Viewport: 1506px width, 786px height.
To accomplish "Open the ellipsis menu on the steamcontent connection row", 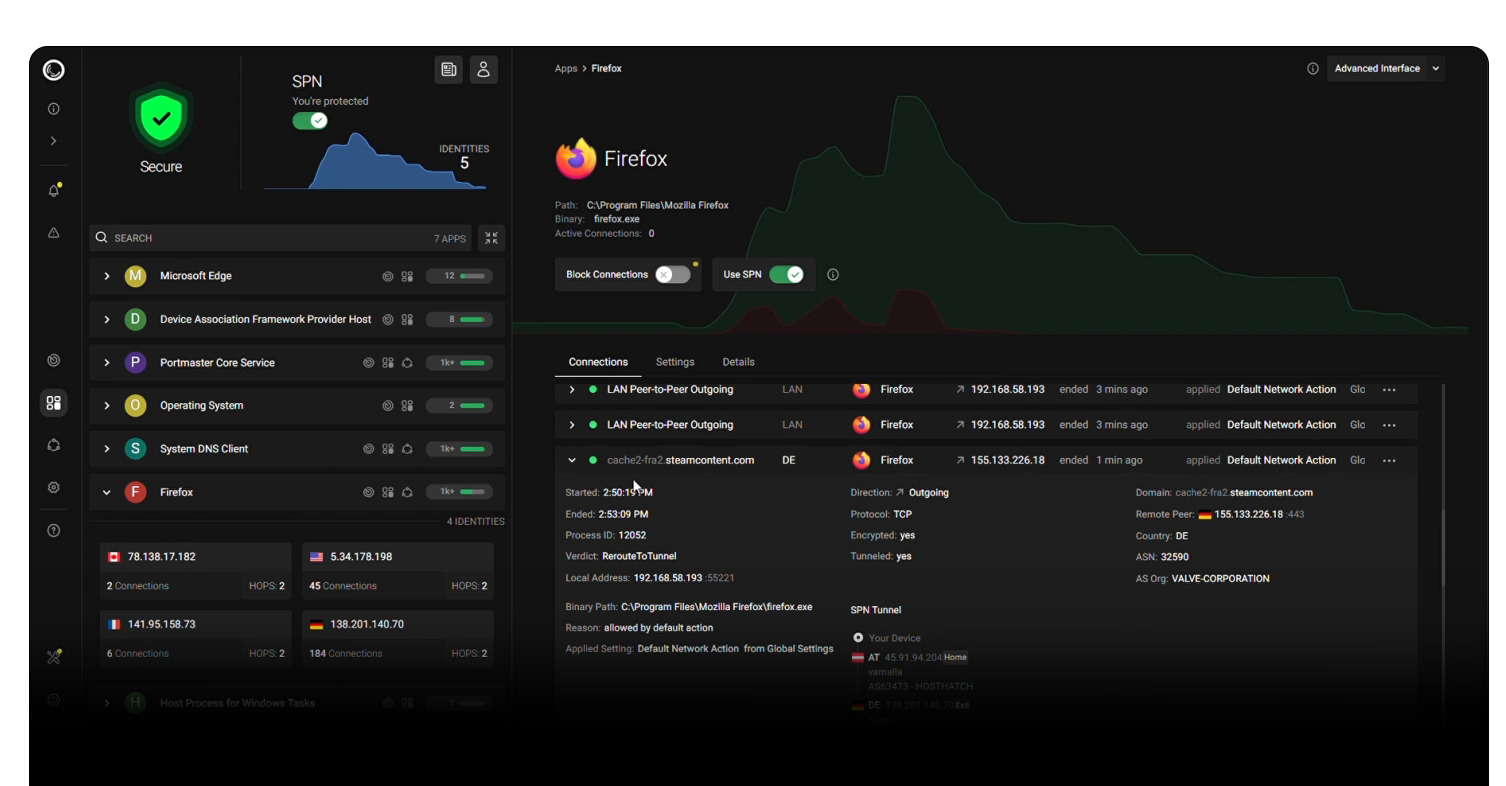I will pyautogui.click(x=1389, y=460).
